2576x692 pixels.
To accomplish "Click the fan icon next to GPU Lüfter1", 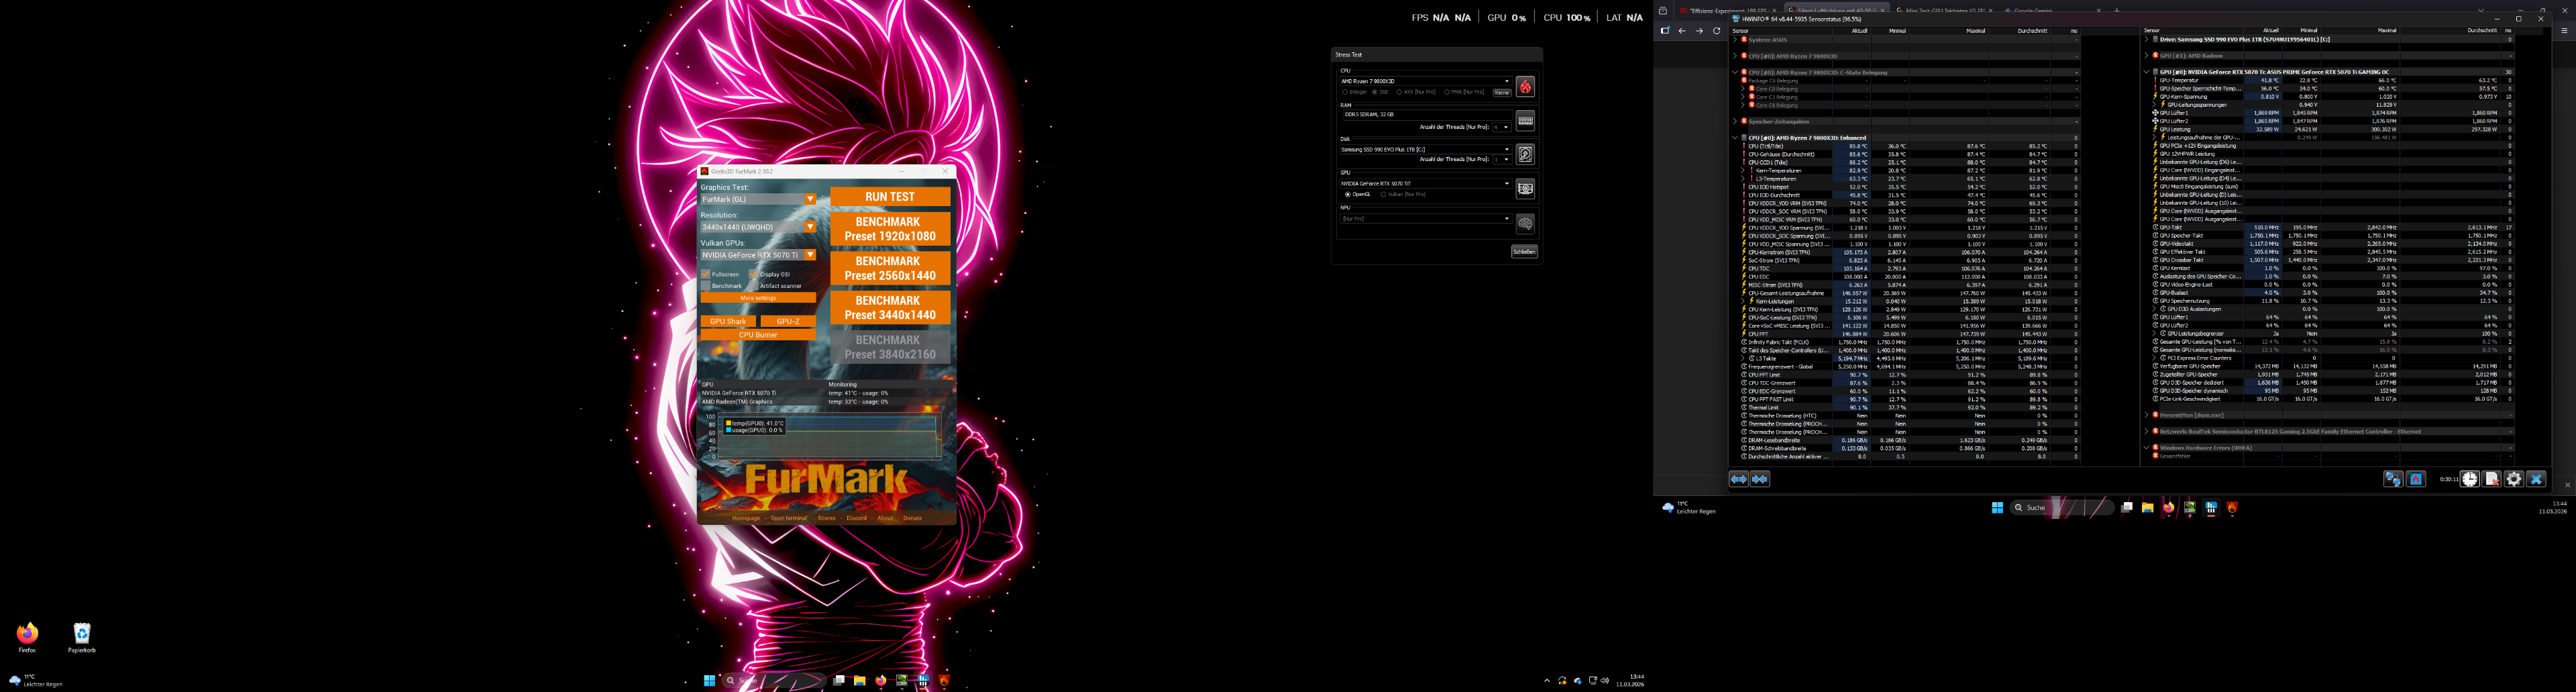I will pyautogui.click(x=2155, y=113).
